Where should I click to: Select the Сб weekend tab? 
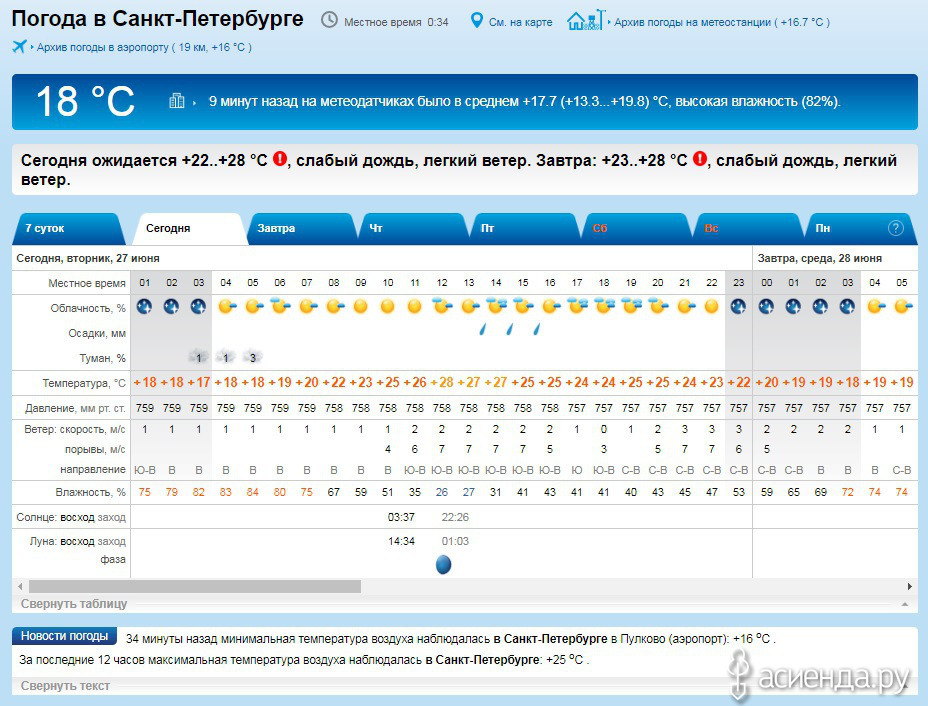600,228
